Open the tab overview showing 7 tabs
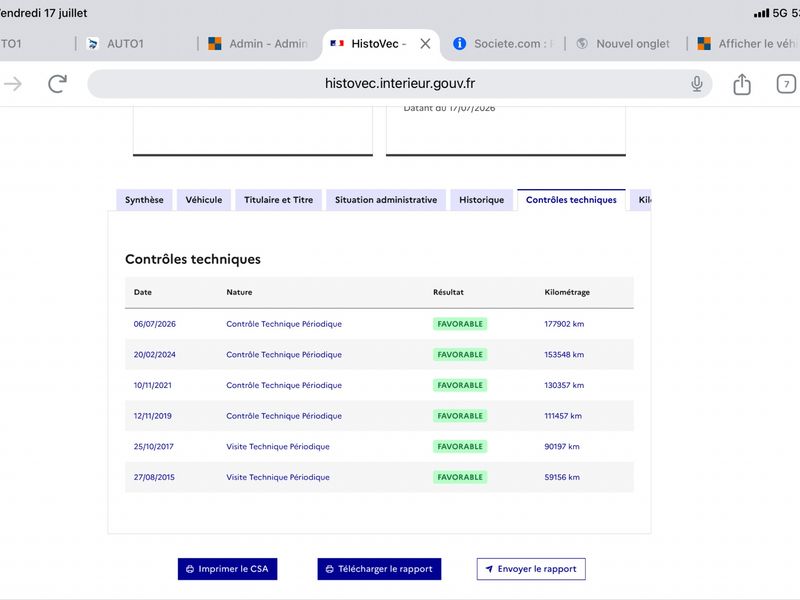The image size is (800, 600). 786,84
